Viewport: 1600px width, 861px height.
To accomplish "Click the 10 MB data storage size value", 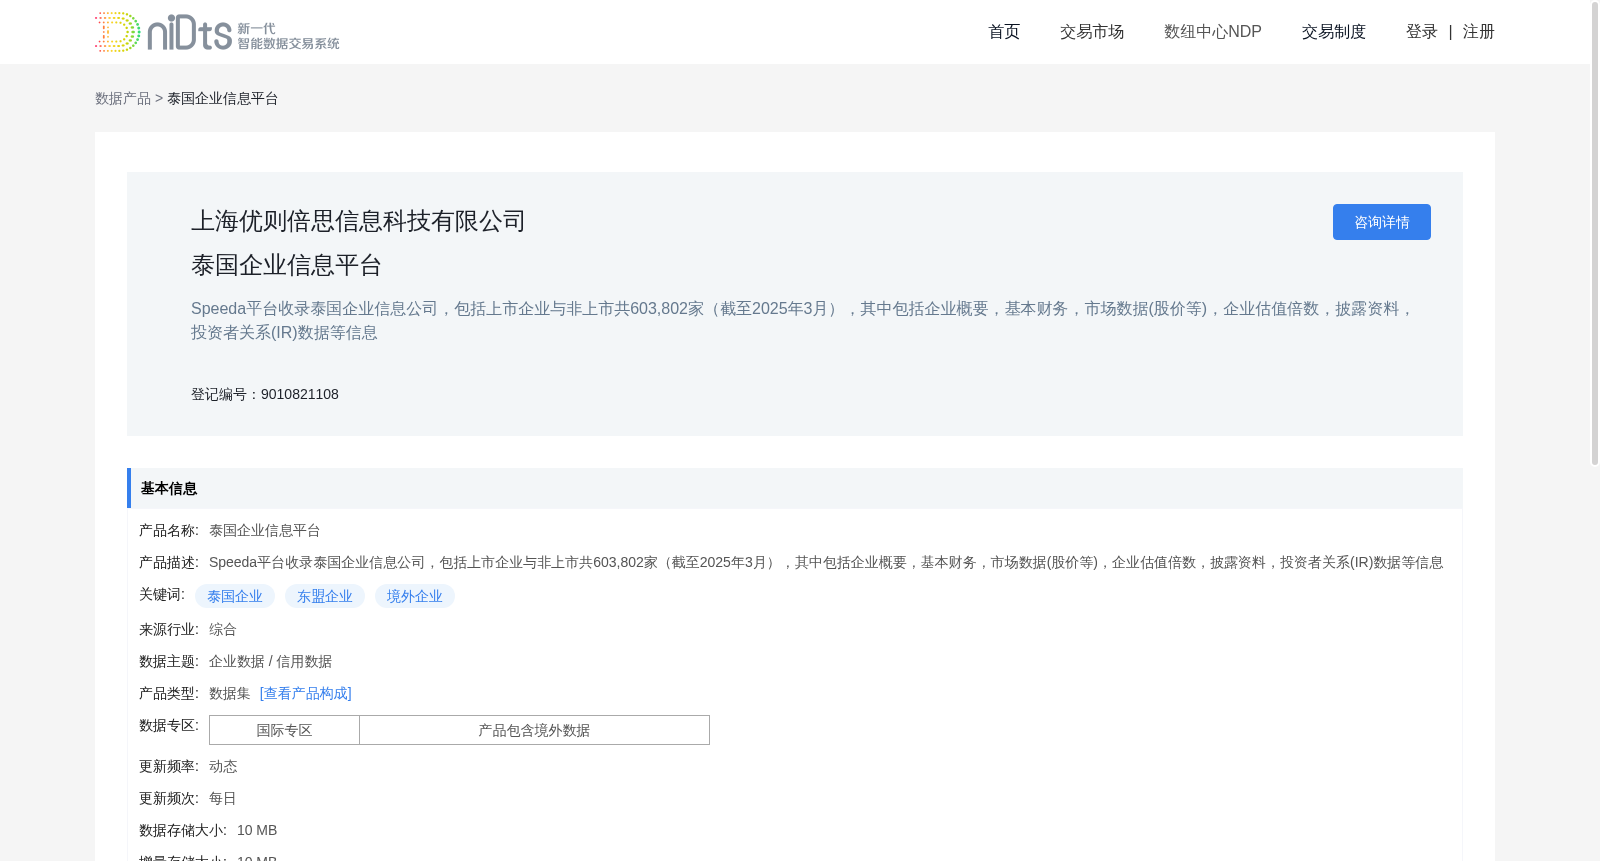I will pos(257,830).
